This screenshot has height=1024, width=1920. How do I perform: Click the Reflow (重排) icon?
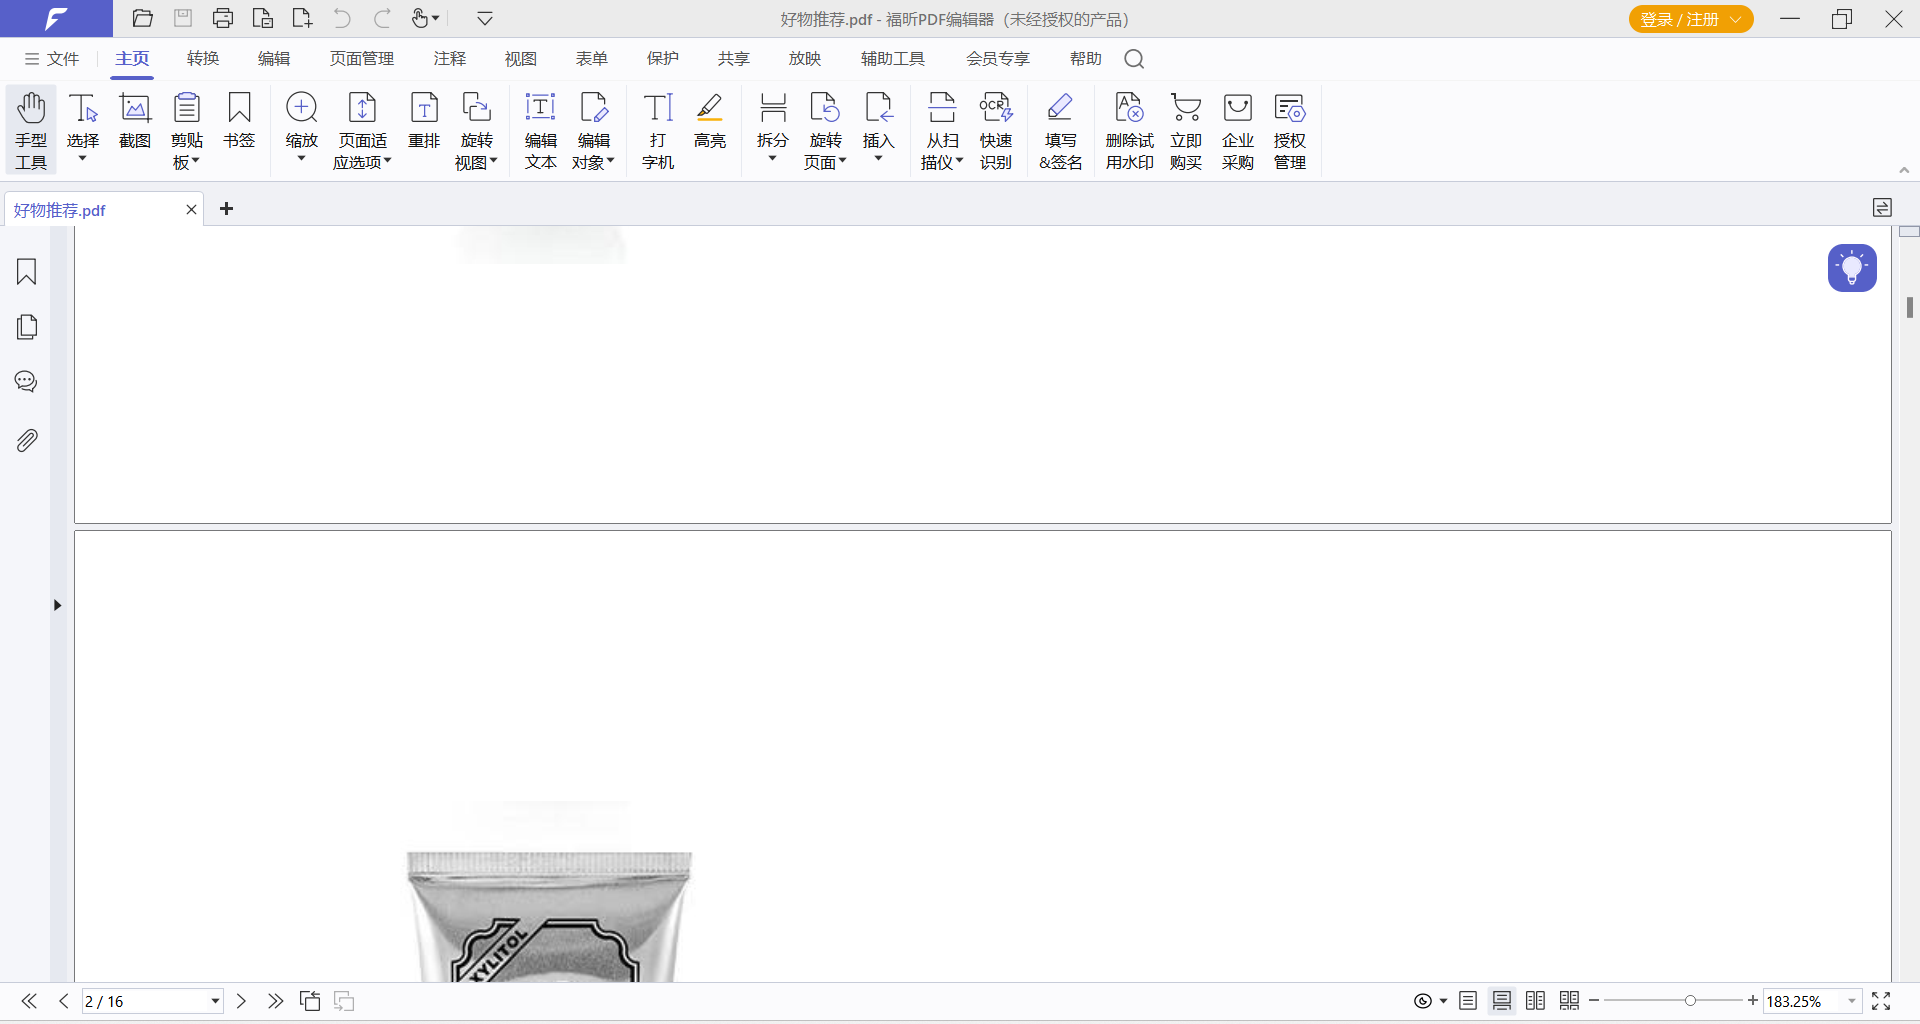point(424,121)
